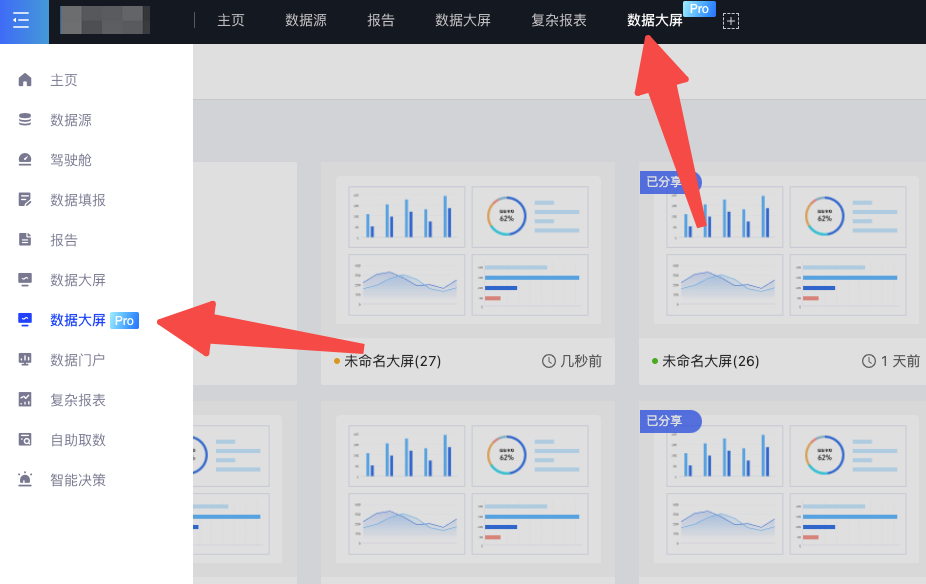Click the 主页 home icon in sidebar
The width and height of the screenshot is (926, 584).
pos(25,80)
